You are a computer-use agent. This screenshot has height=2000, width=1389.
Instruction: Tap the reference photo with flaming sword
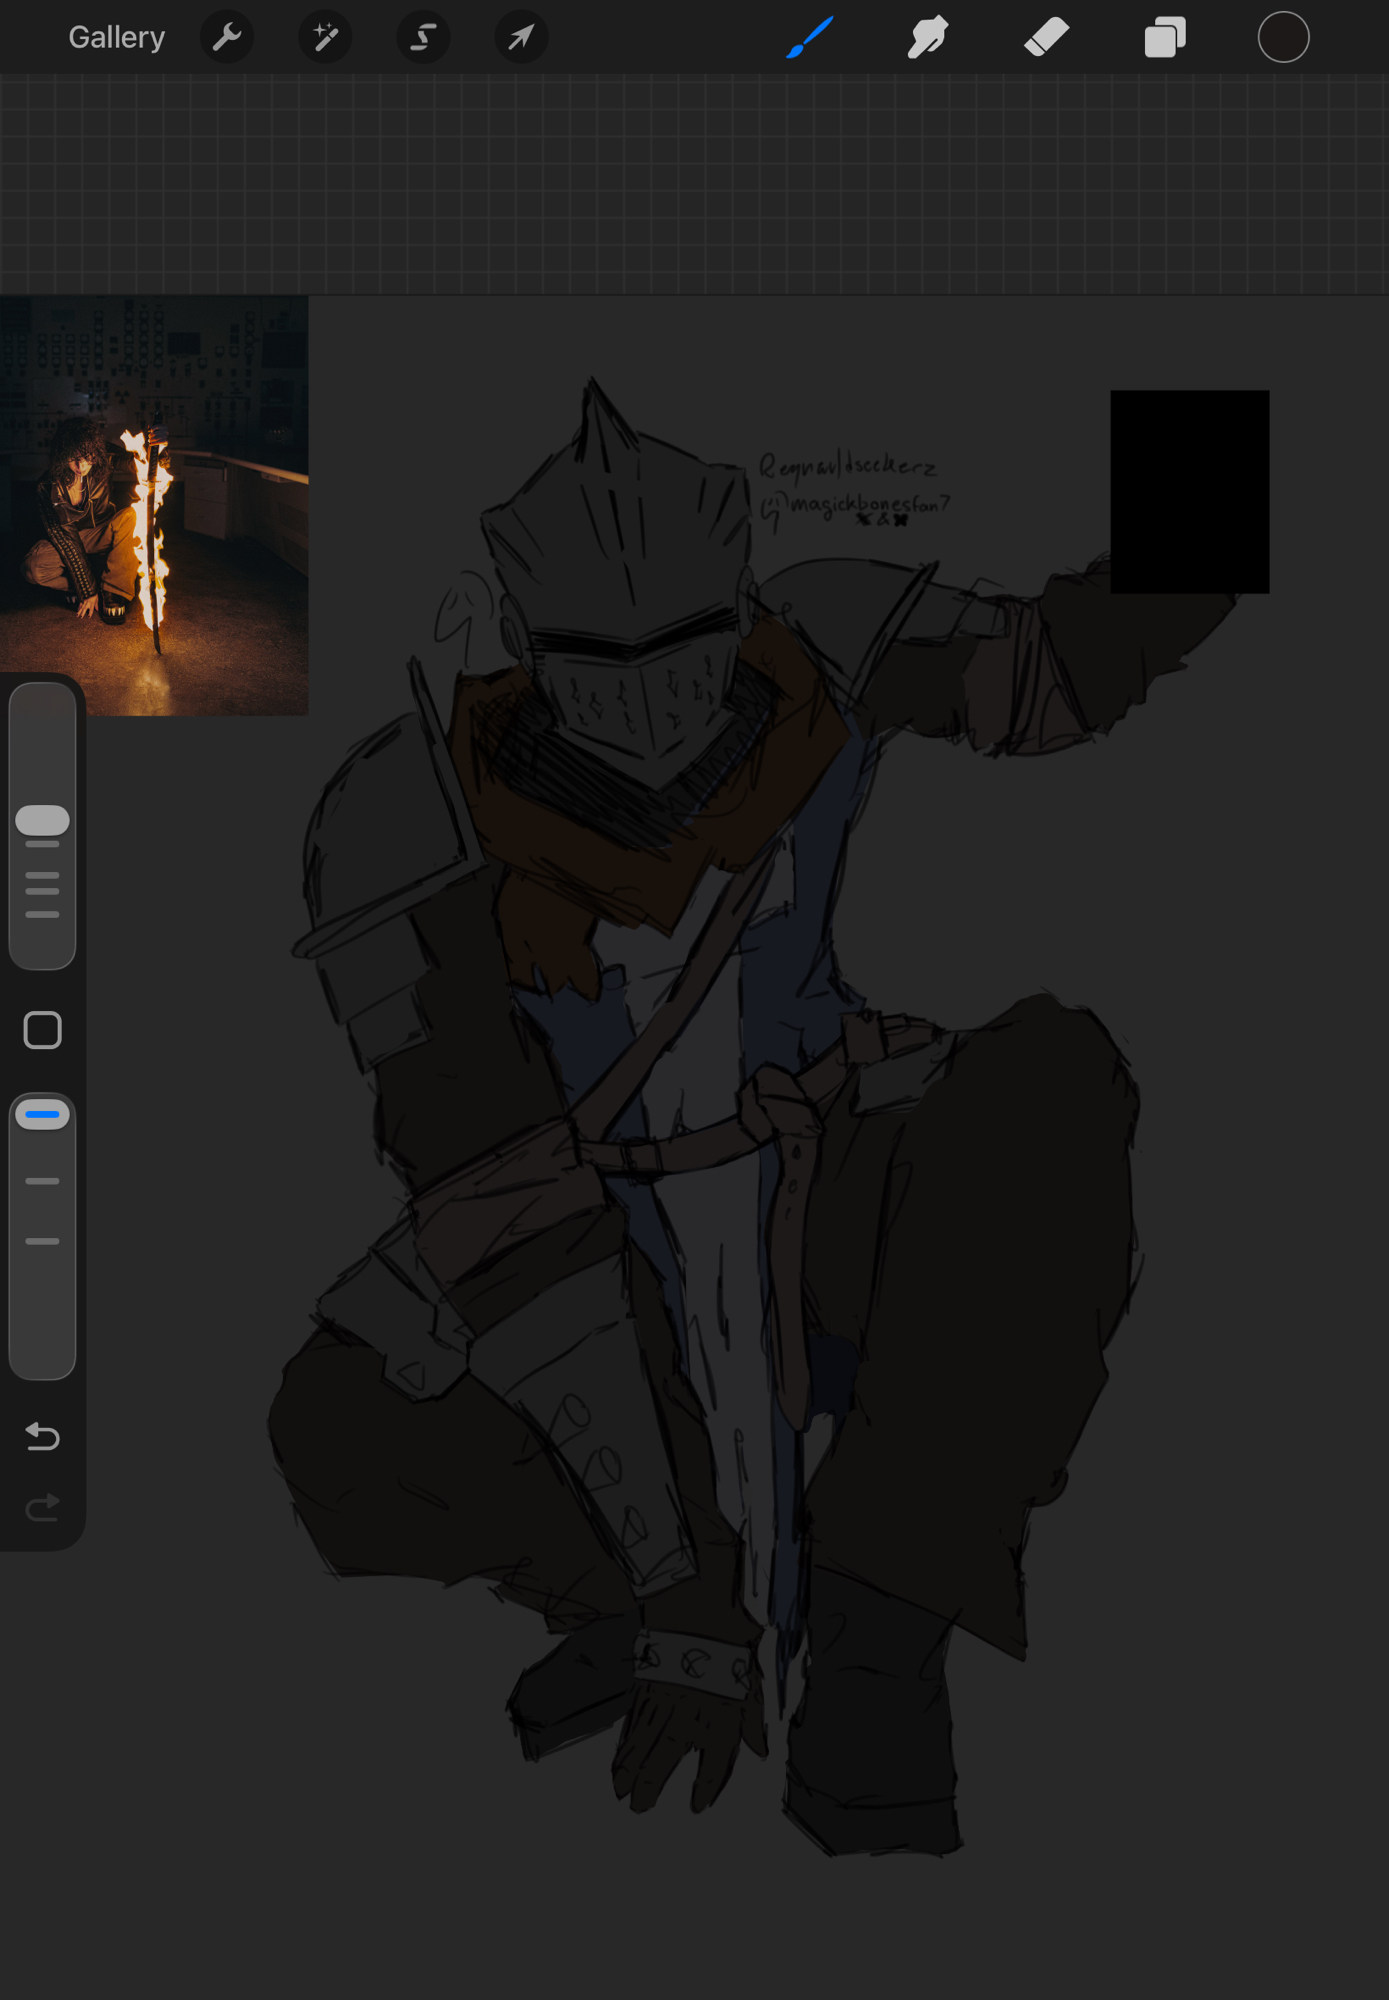[x=154, y=505]
